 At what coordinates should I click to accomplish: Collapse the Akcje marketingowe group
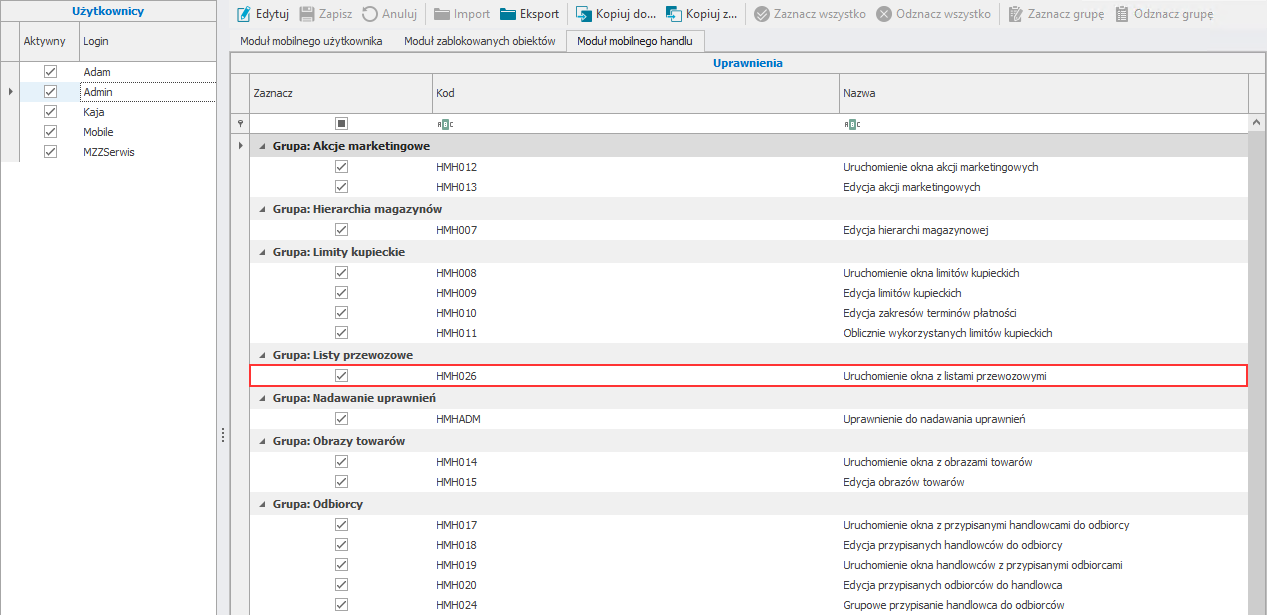(x=262, y=147)
